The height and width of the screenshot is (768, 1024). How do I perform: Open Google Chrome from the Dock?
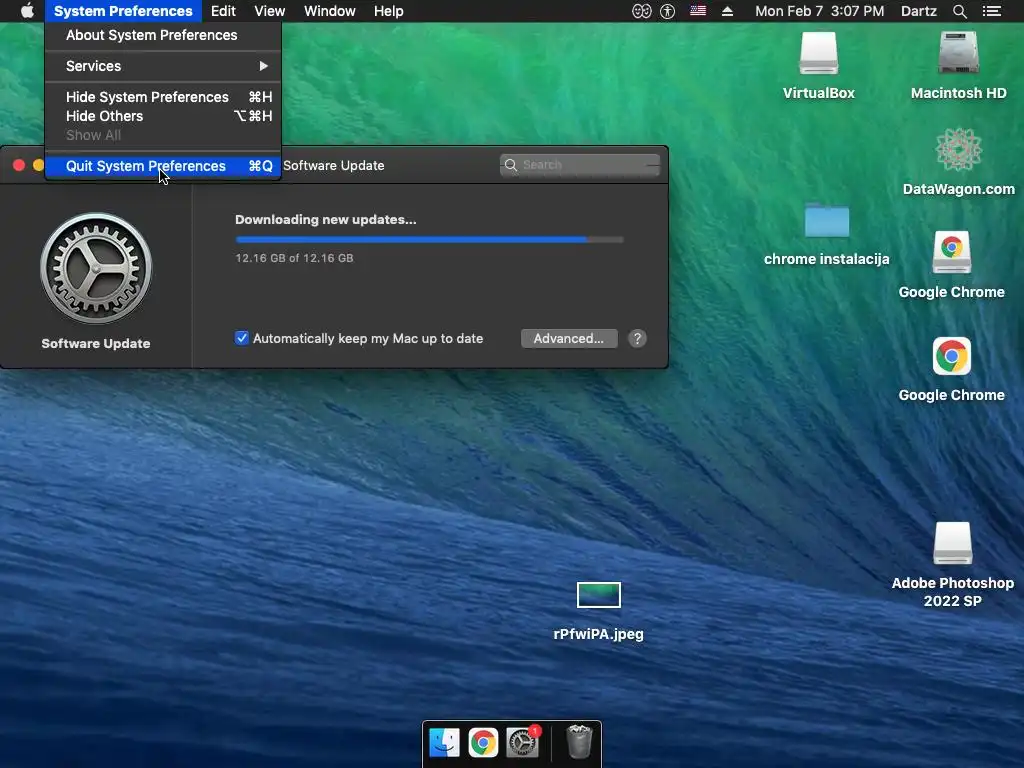(x=483, y=743)
